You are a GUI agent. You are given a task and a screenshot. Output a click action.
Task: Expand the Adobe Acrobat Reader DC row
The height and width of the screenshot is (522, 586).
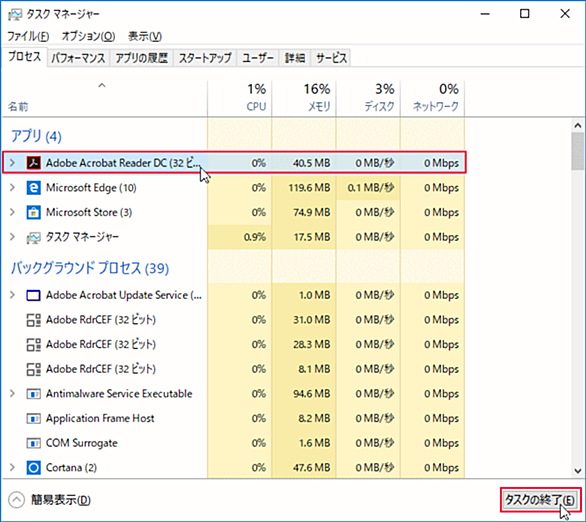pos(12,163)
